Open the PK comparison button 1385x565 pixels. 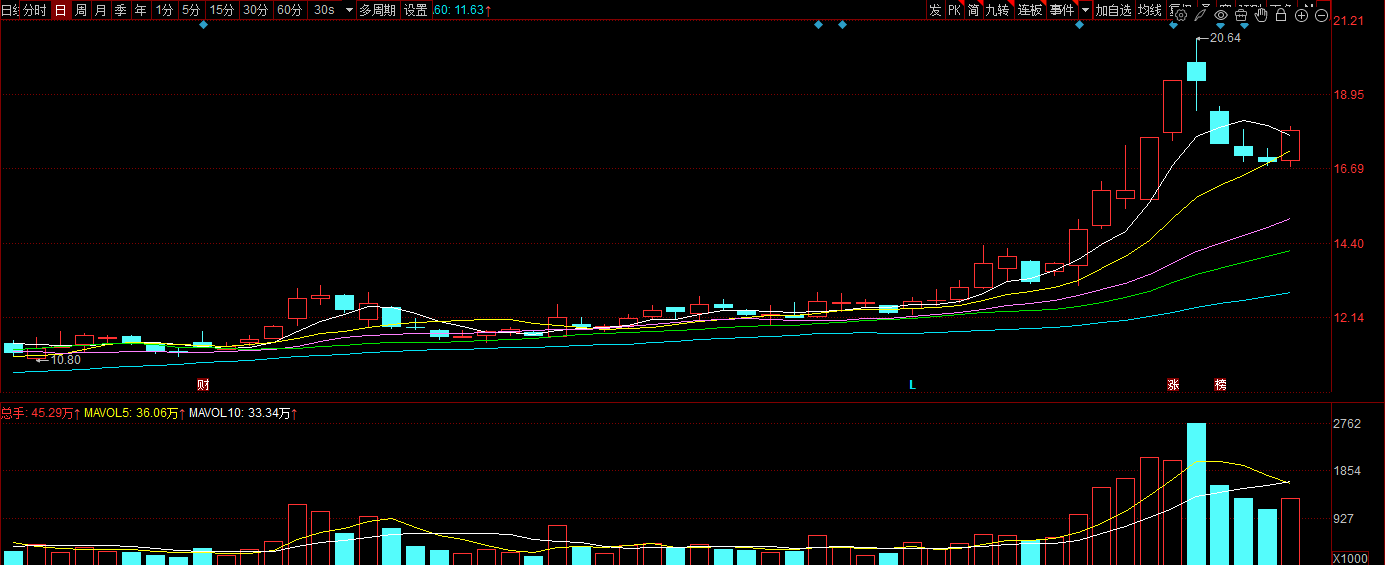click(955, 10)
